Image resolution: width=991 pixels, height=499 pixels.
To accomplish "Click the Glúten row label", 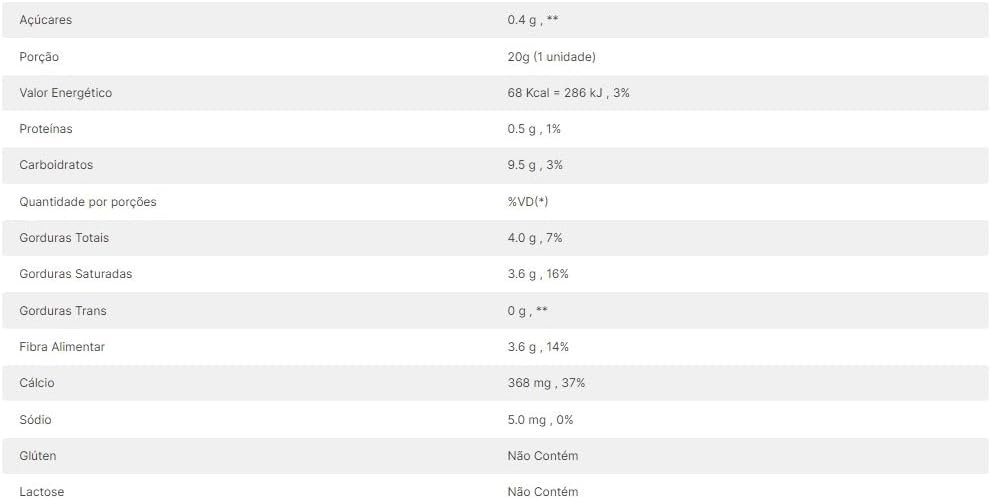I will tap(38, 456).
